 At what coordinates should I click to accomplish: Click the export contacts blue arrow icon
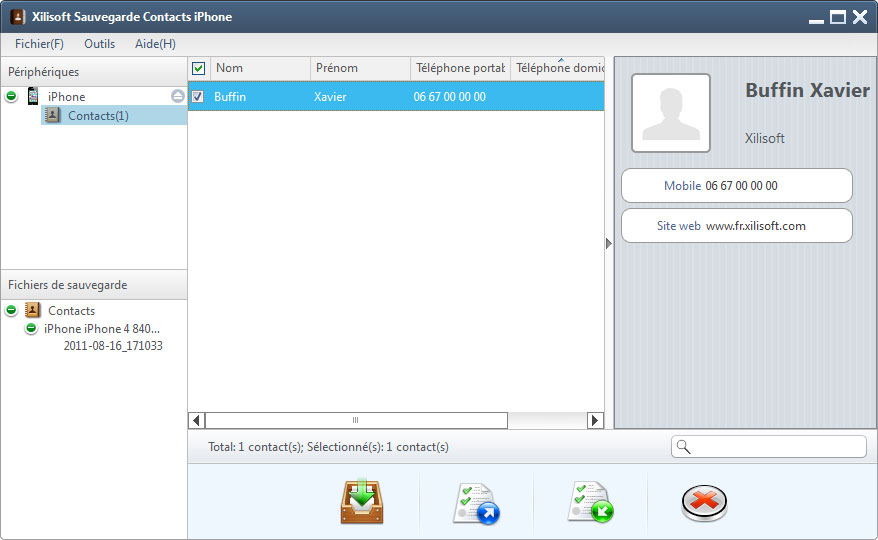click(x=477, y=503)
